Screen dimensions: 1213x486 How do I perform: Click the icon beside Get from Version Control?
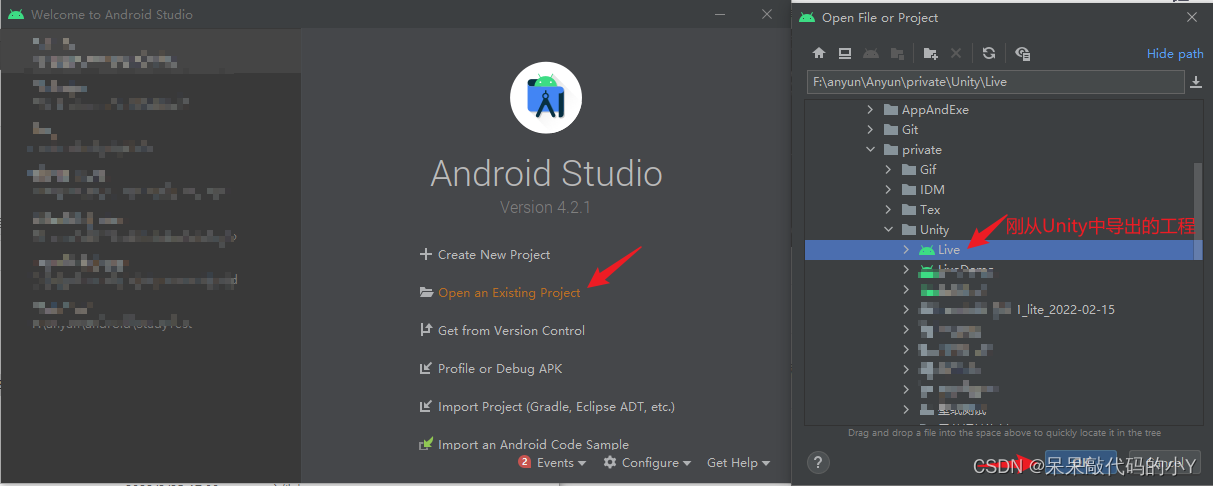(x=426, y=330)
